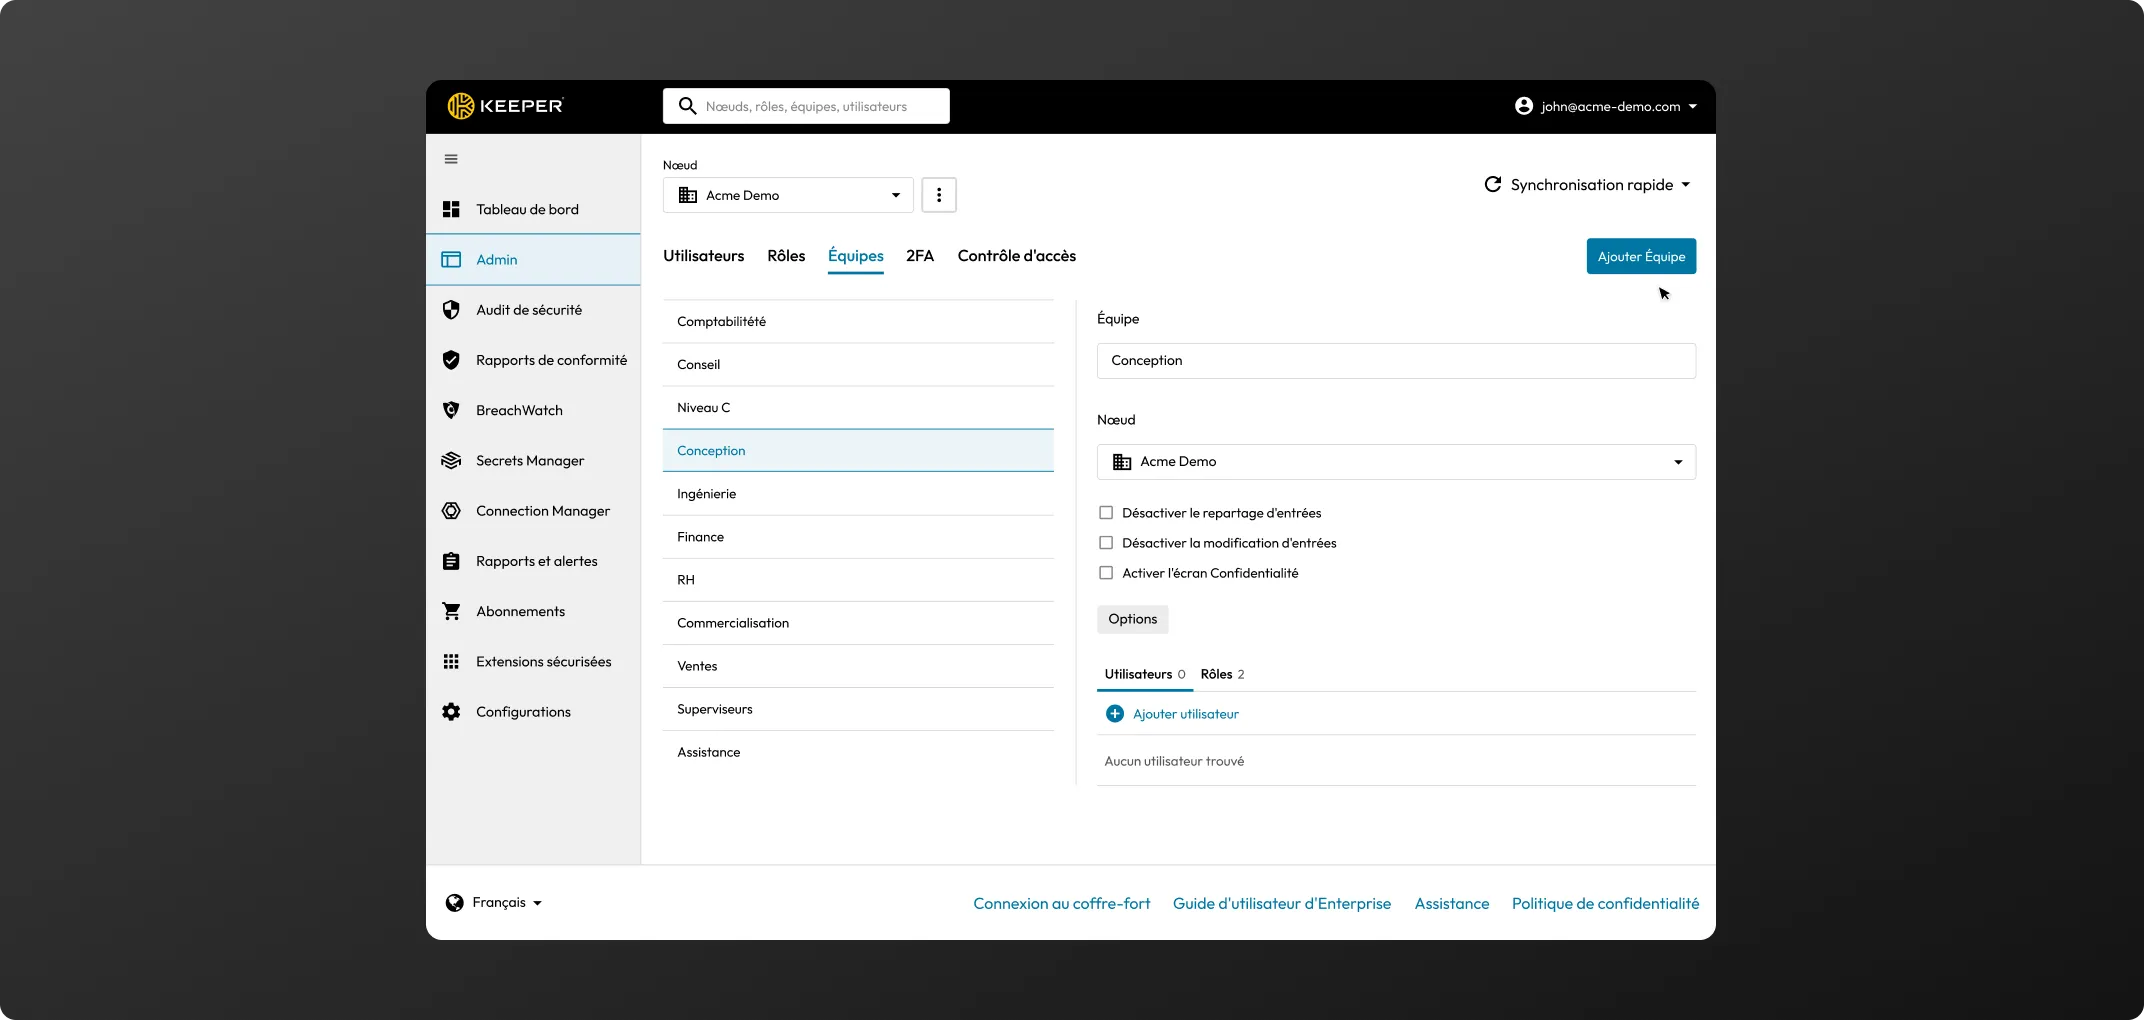
Task: Click the BreachWatch icon
Action: pyautogui.click(x=451, y=410)
